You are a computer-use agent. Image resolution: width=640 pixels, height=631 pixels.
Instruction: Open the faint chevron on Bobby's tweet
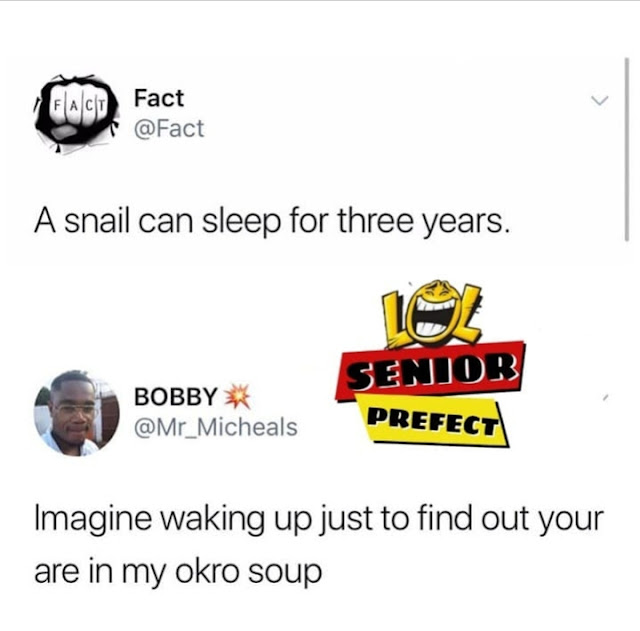(605, 397)
